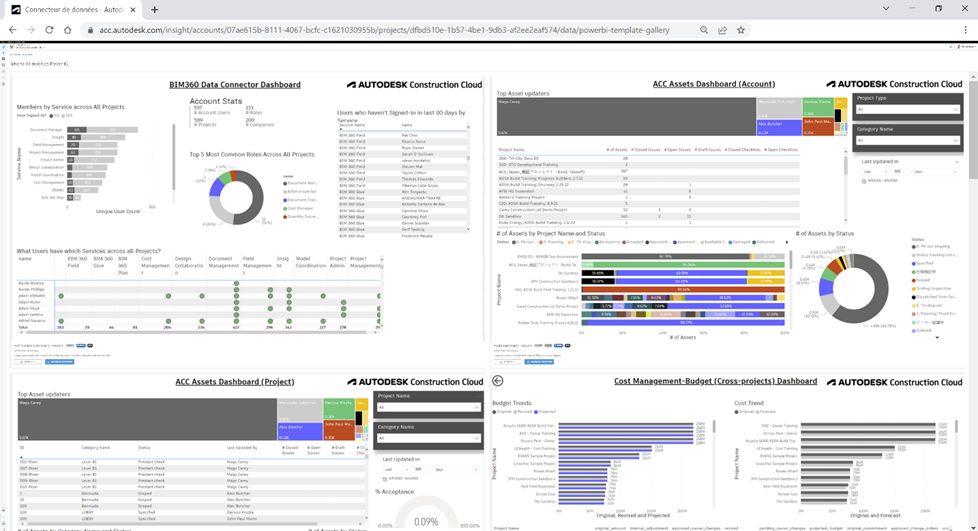This screenshot has width=978, height=531.
Task: Select Dariusz Klozke green treemap tile, Account dashboard
Action: (818, 107)
